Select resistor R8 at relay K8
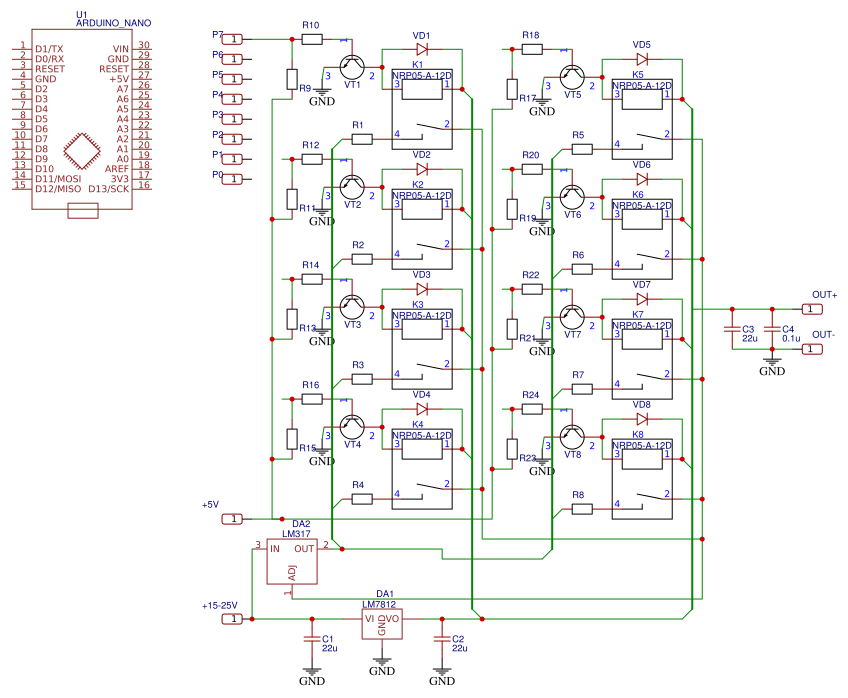The image size is (848, 698). 581,509
